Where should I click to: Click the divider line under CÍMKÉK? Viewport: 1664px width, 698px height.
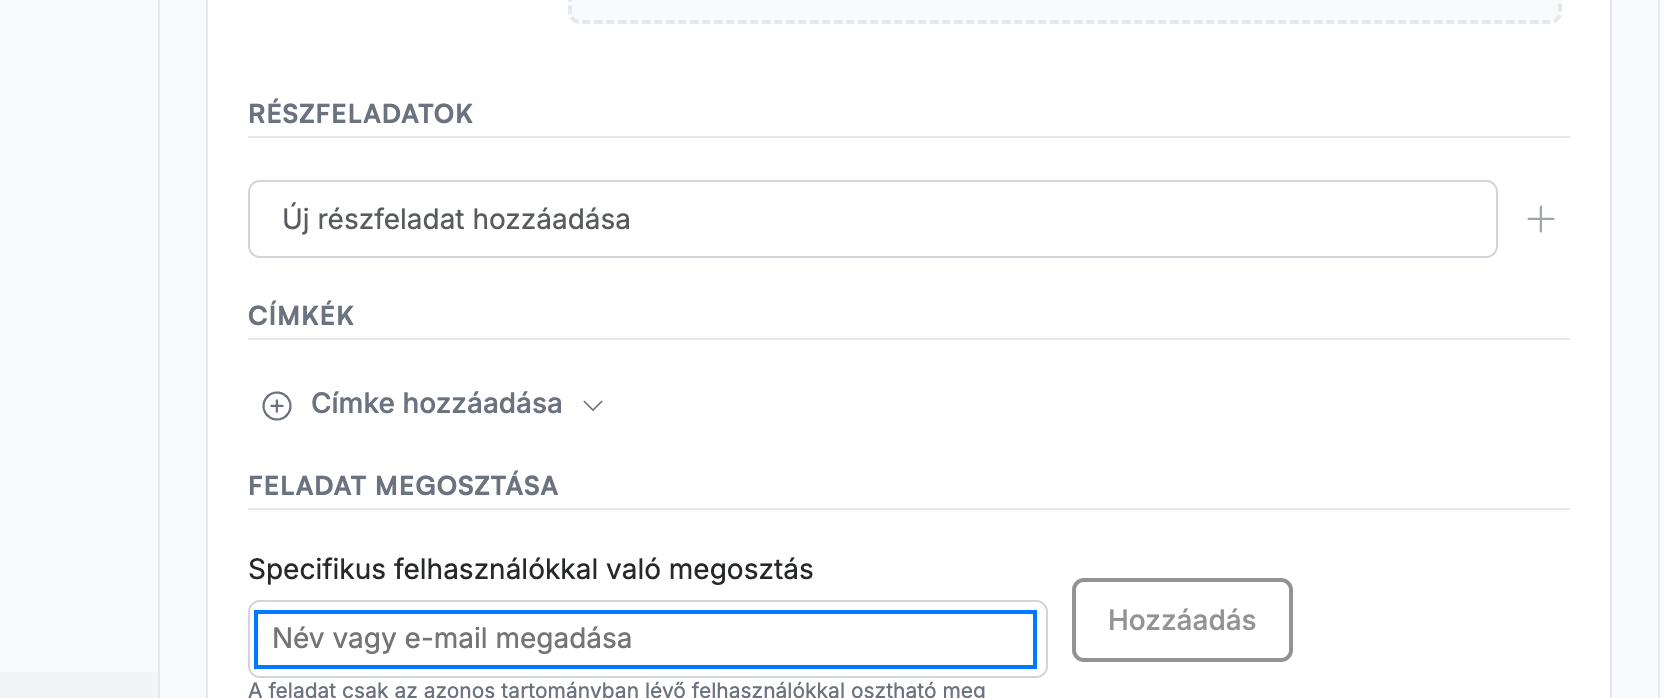[909, 339]
